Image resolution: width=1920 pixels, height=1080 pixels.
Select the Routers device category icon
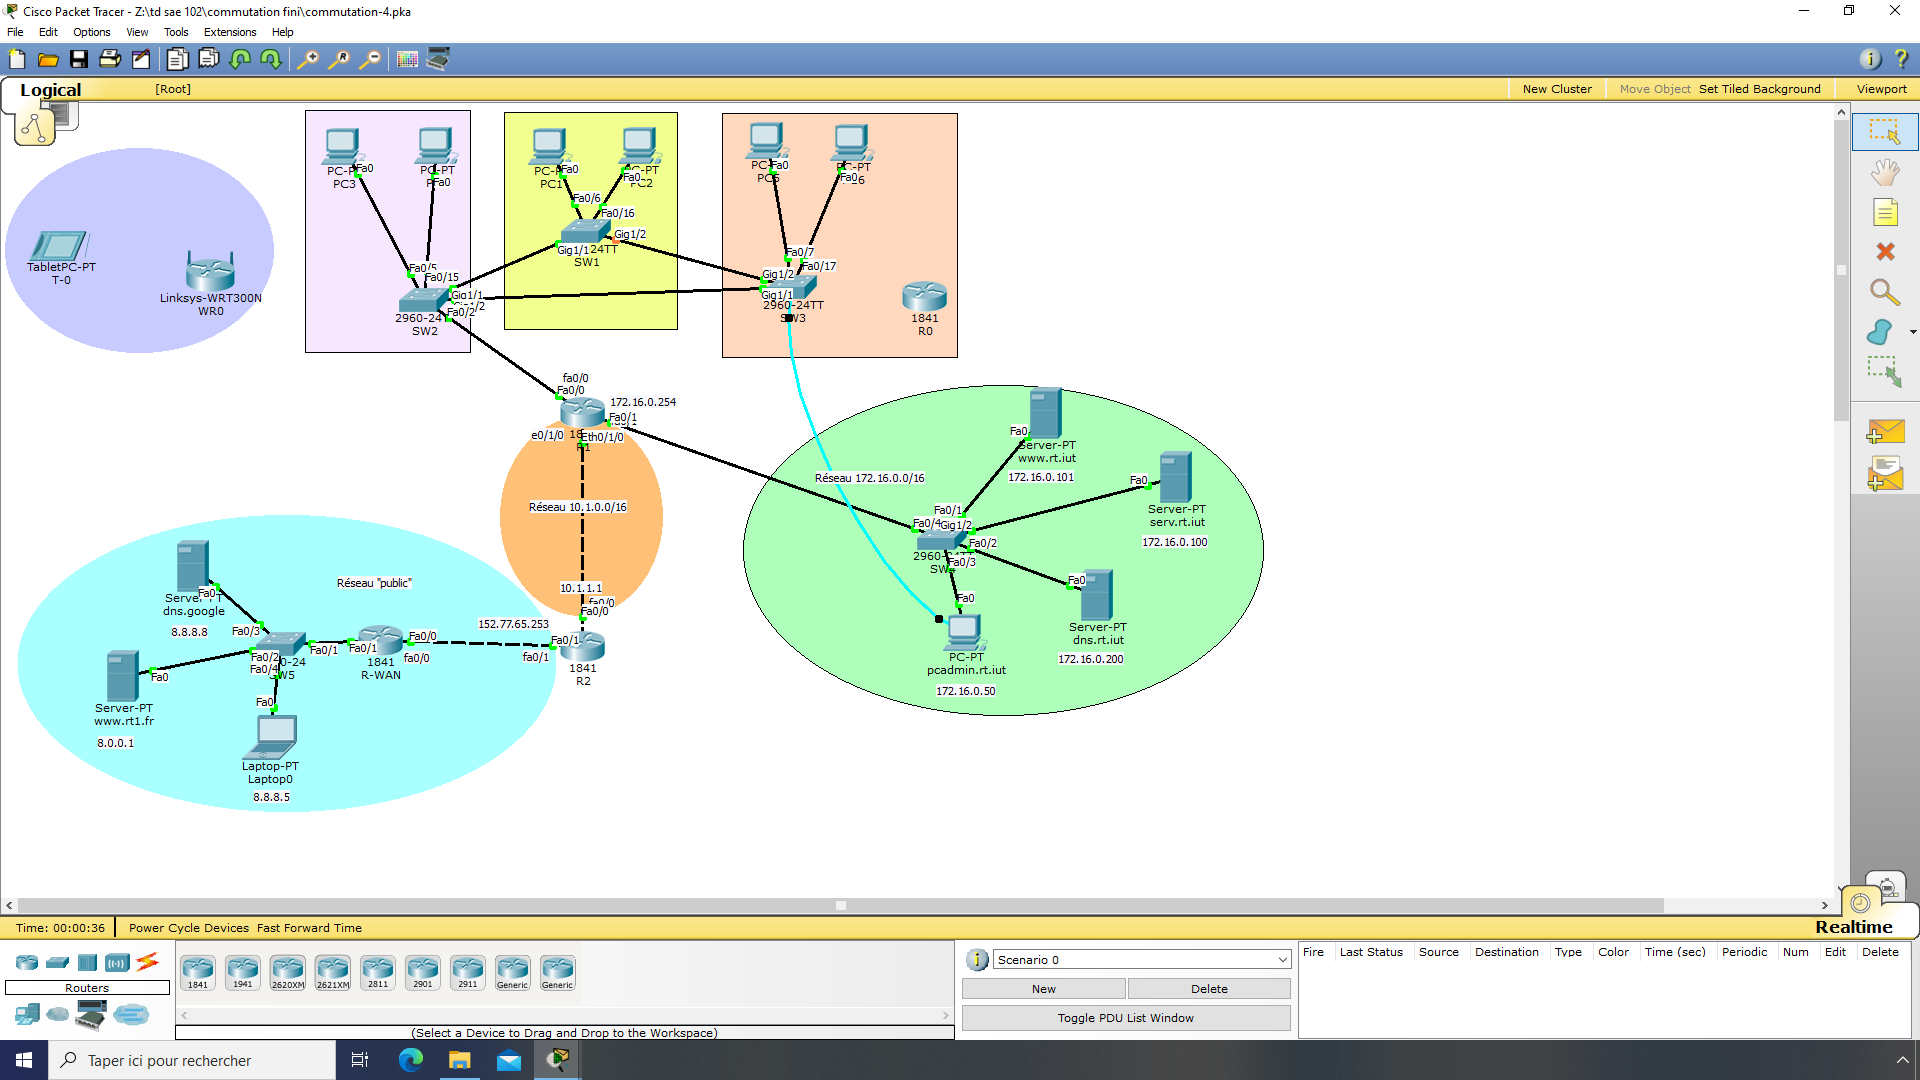(x=26, y=962)
